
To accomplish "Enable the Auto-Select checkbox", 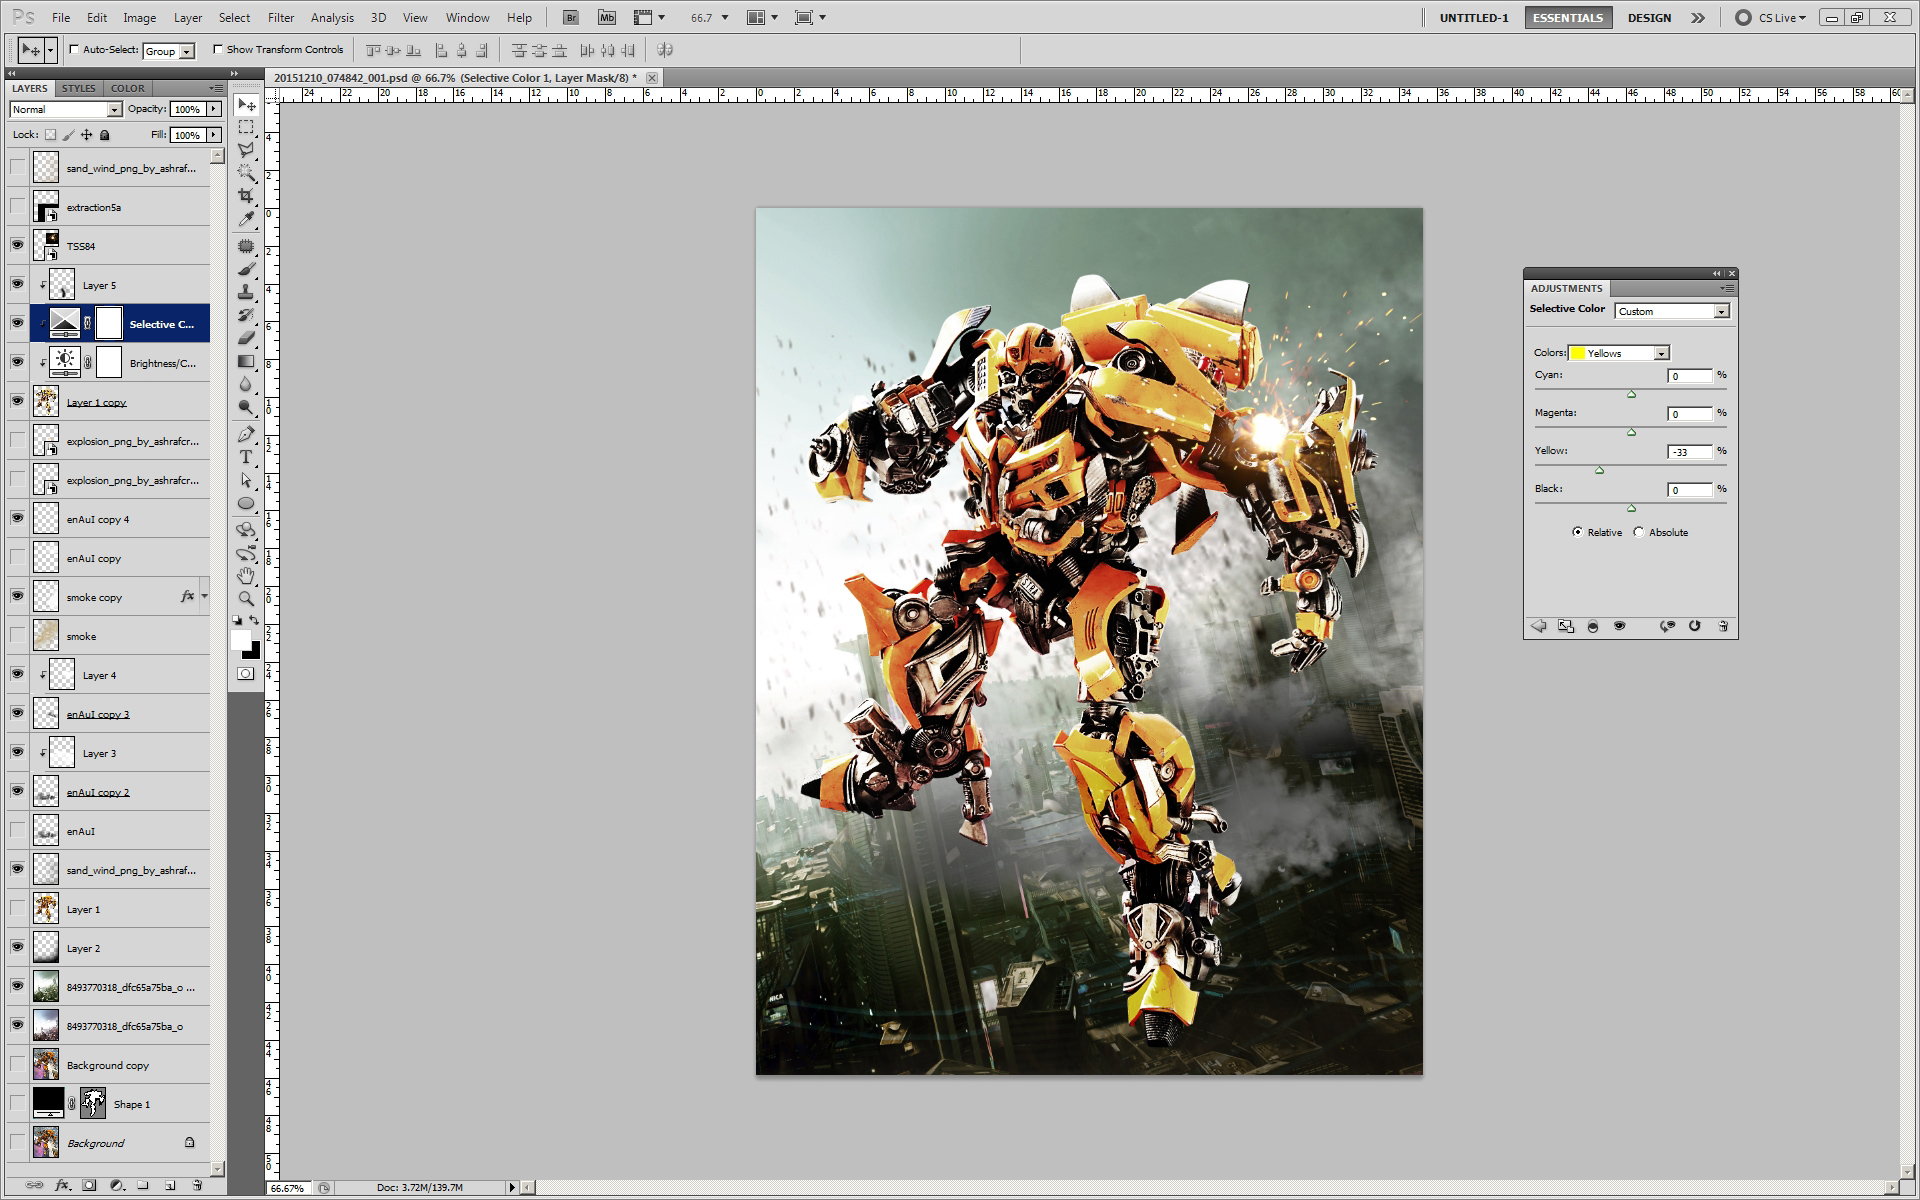I will click(x=74, y=49).
